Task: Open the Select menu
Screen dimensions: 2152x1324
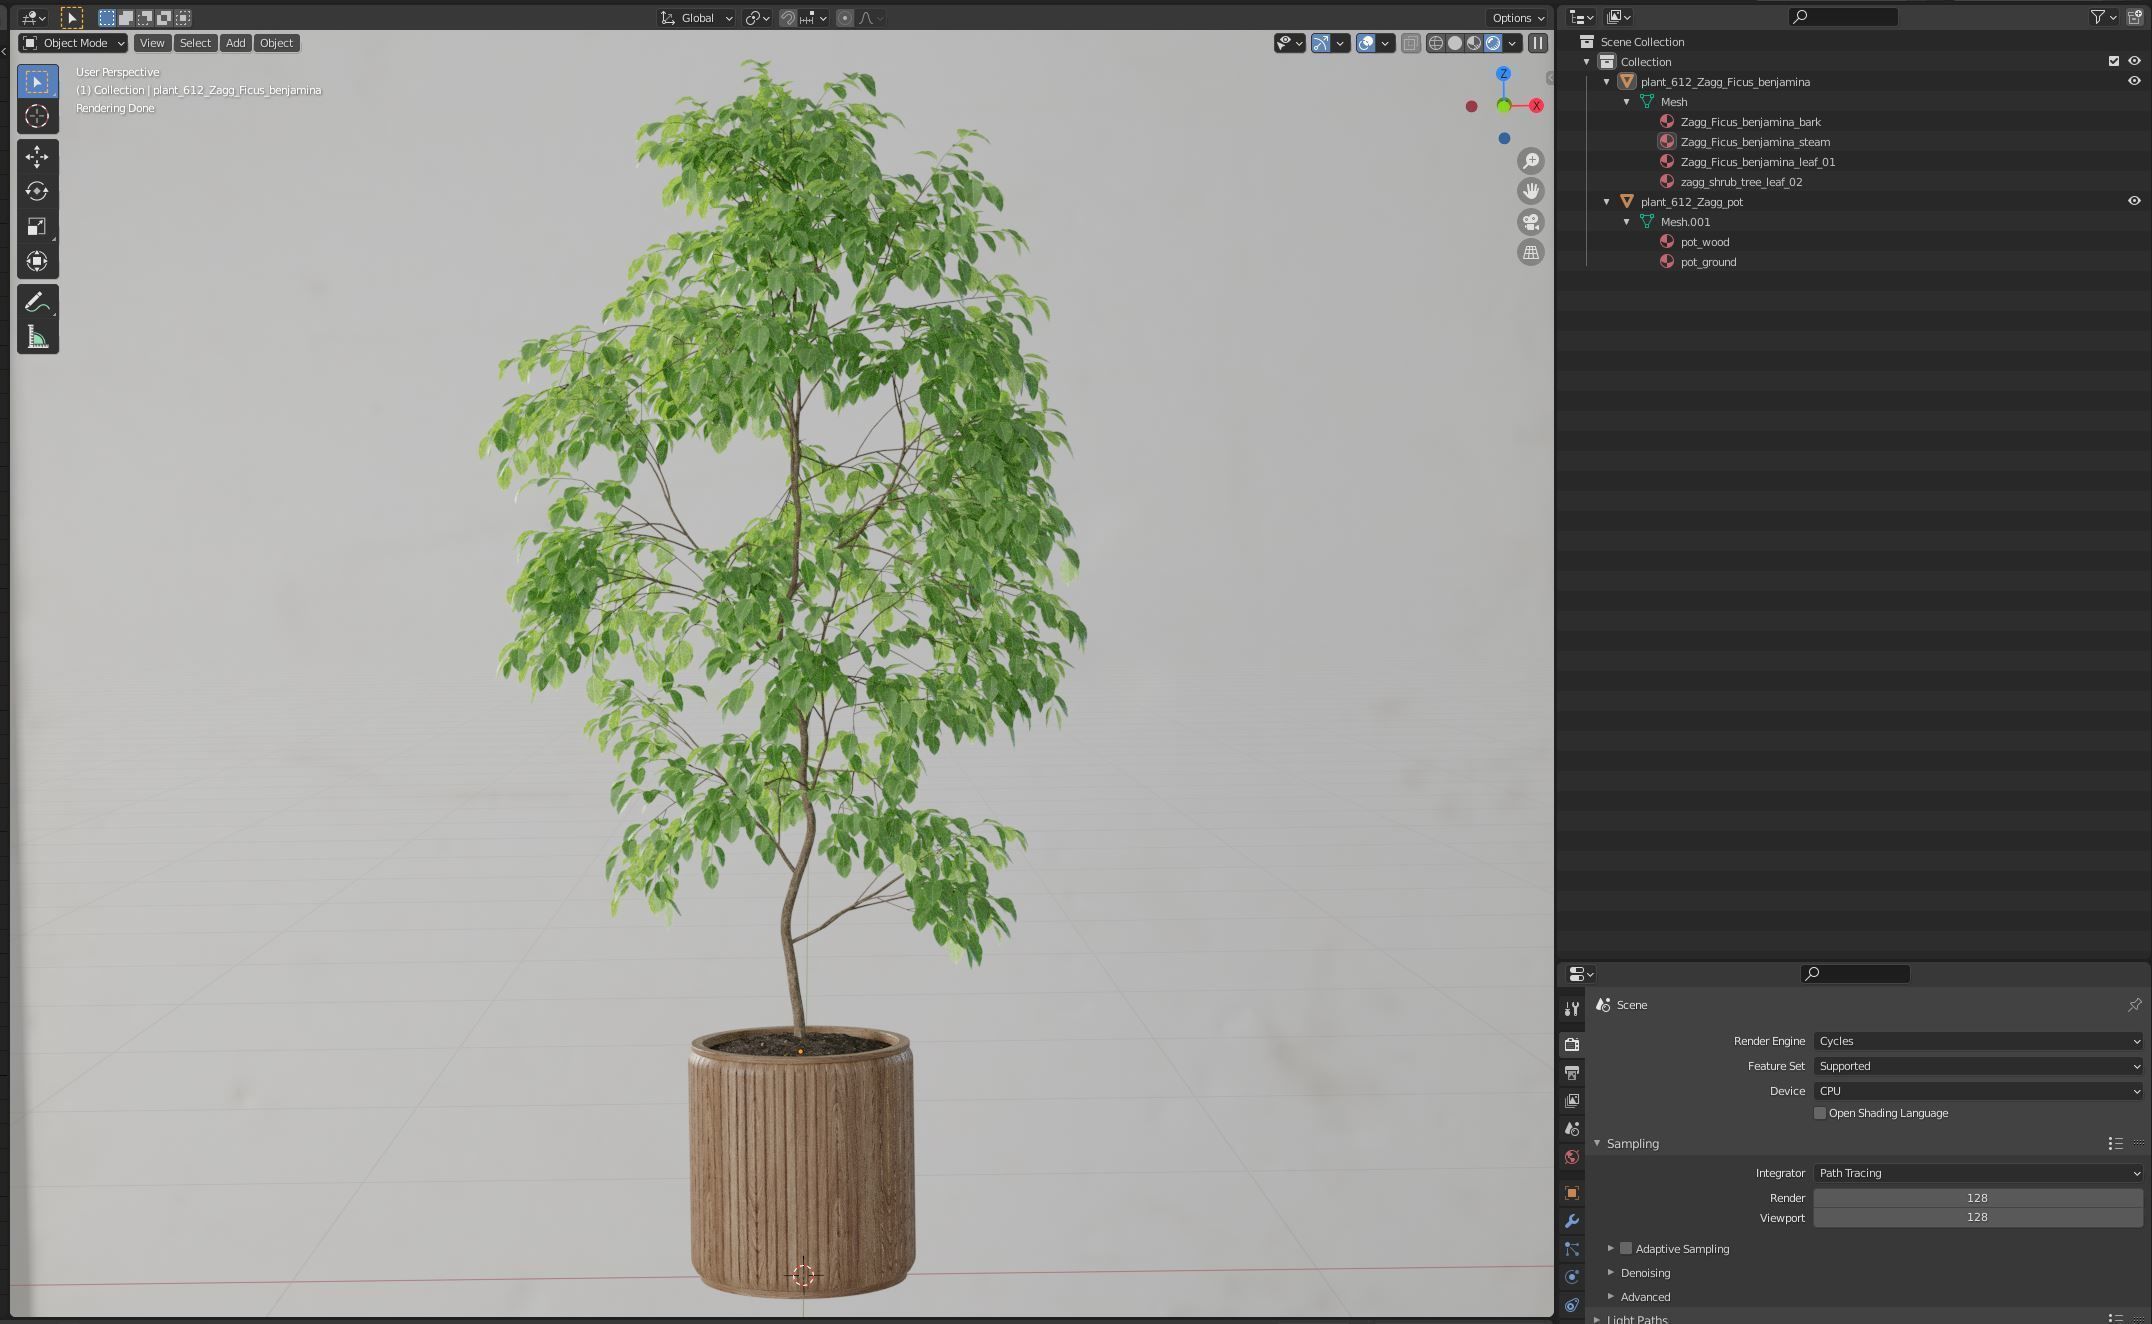Action: coord(195,43)
